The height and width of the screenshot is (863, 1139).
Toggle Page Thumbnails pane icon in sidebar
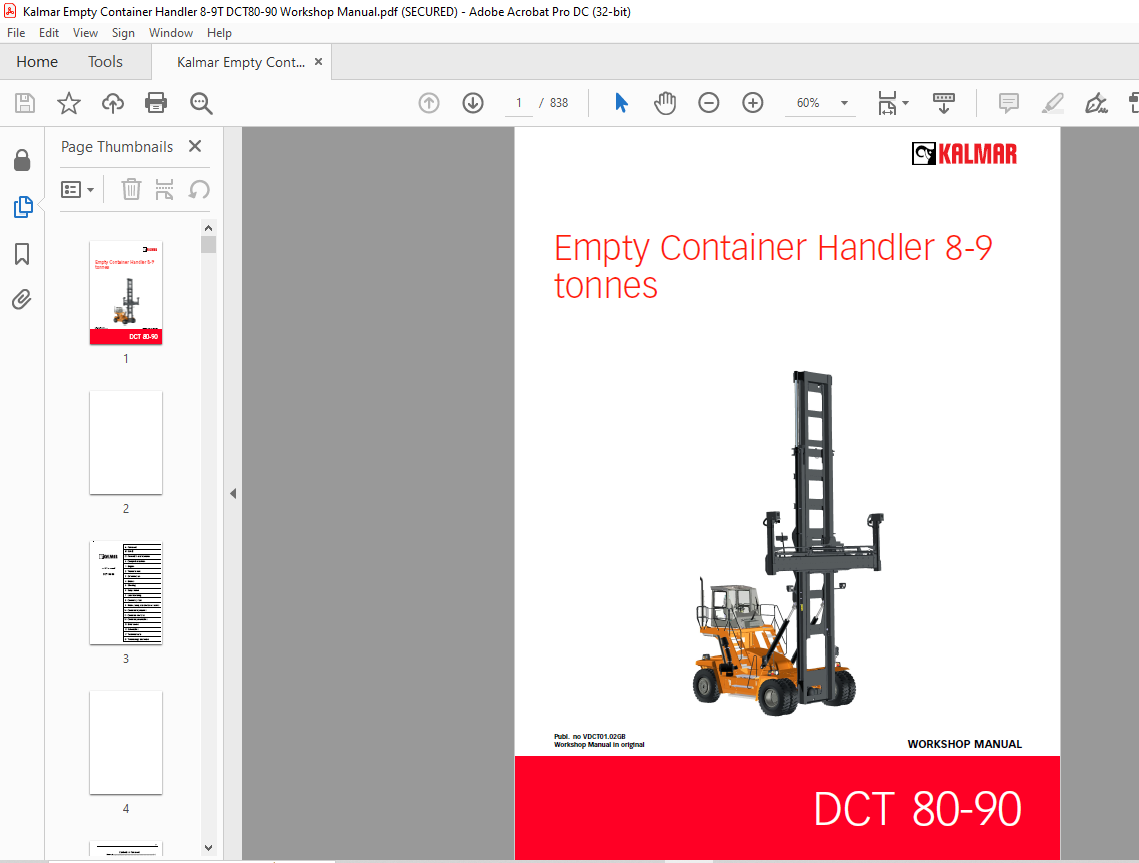click(x=23, y=207)
